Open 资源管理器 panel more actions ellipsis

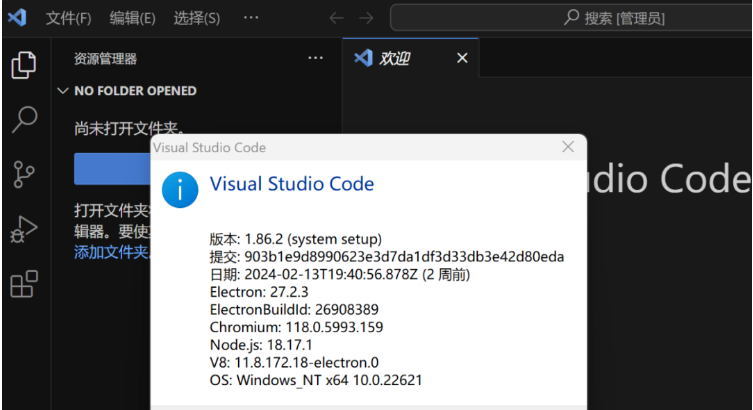315,58
